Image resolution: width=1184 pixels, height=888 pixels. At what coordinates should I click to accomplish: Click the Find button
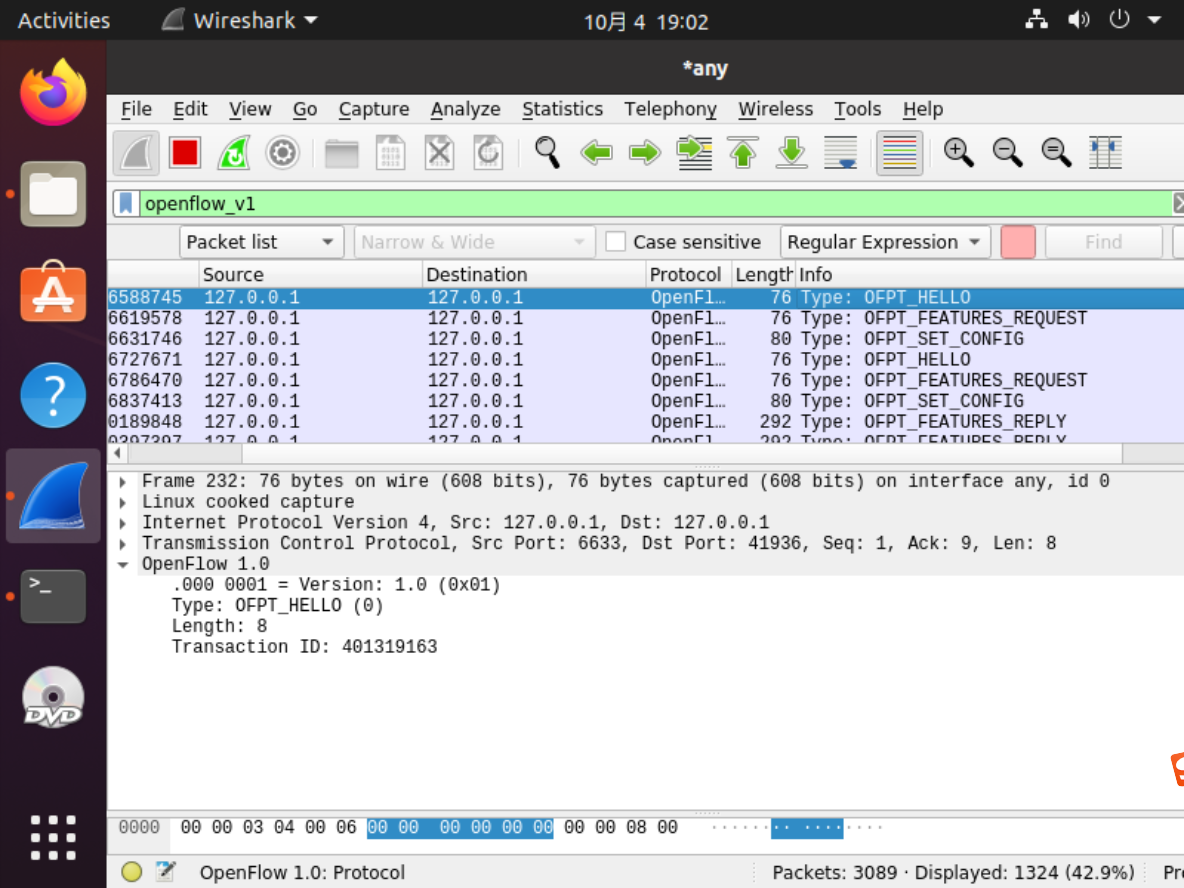[x=1103, y=242]
